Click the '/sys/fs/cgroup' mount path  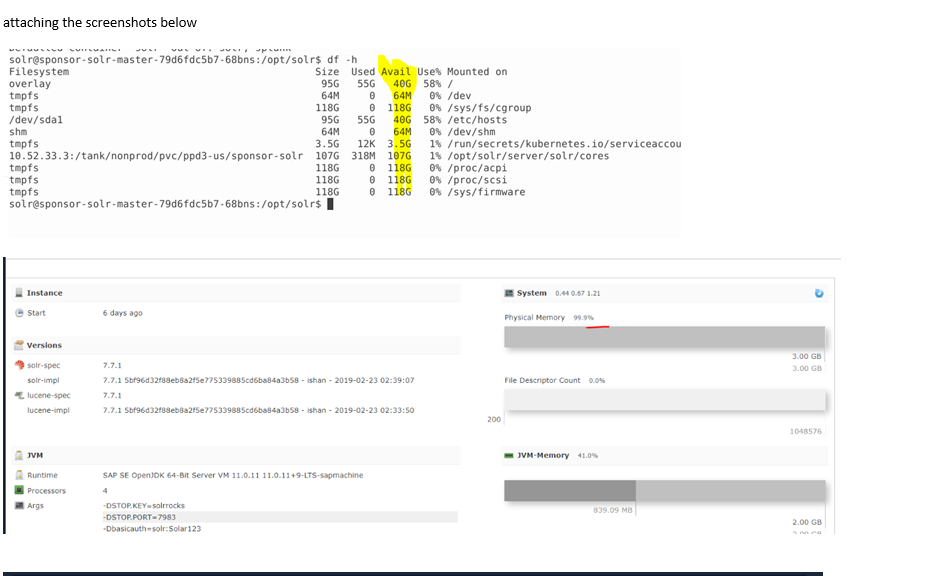pyautogui.click(x=489, y=108)
